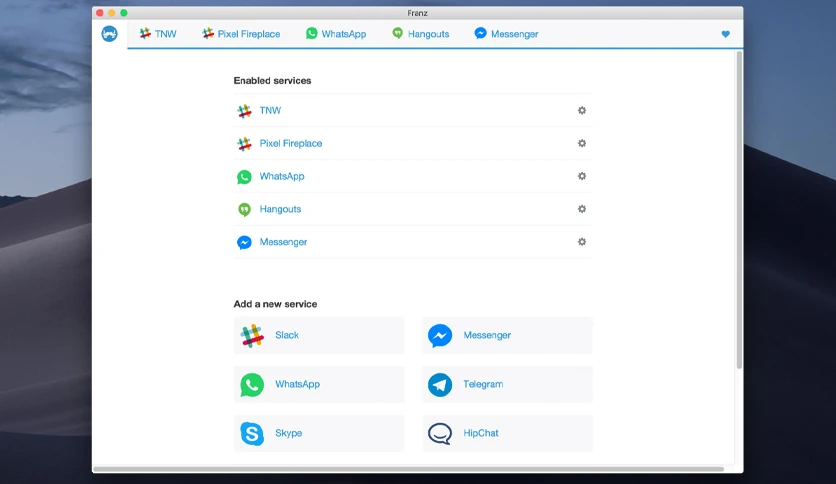Add a new Skype service

click(x=319, y=433)
